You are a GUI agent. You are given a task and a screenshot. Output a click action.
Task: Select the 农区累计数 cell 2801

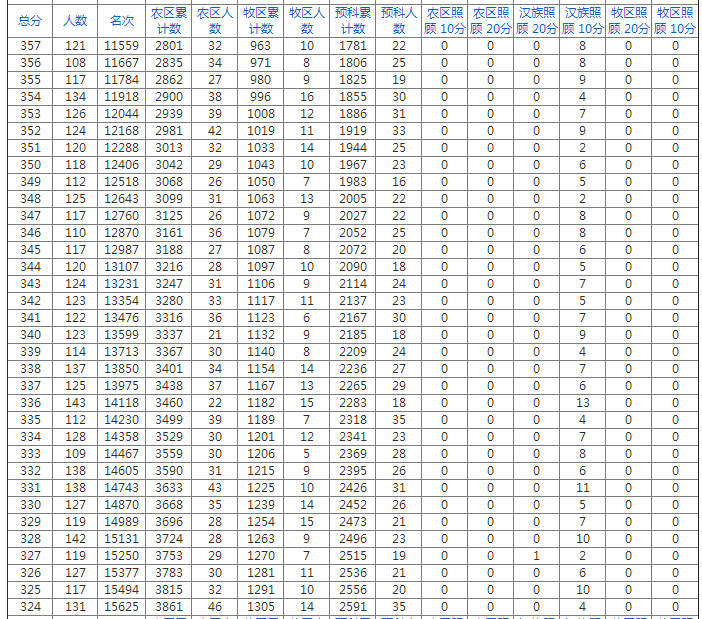(x=169, y=46)
